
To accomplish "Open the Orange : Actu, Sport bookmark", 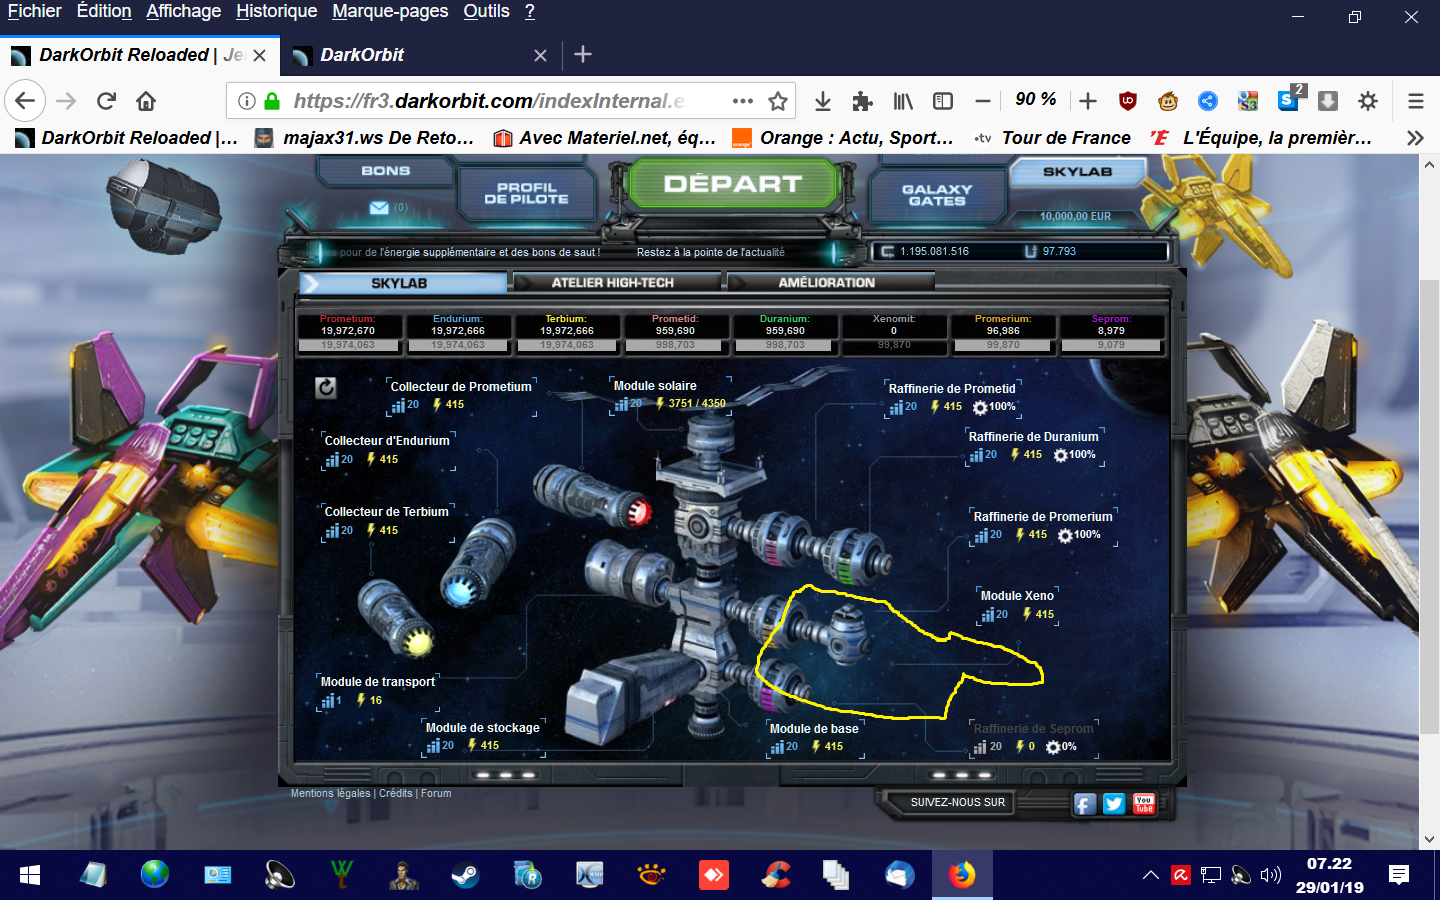I will pos(843,138).
